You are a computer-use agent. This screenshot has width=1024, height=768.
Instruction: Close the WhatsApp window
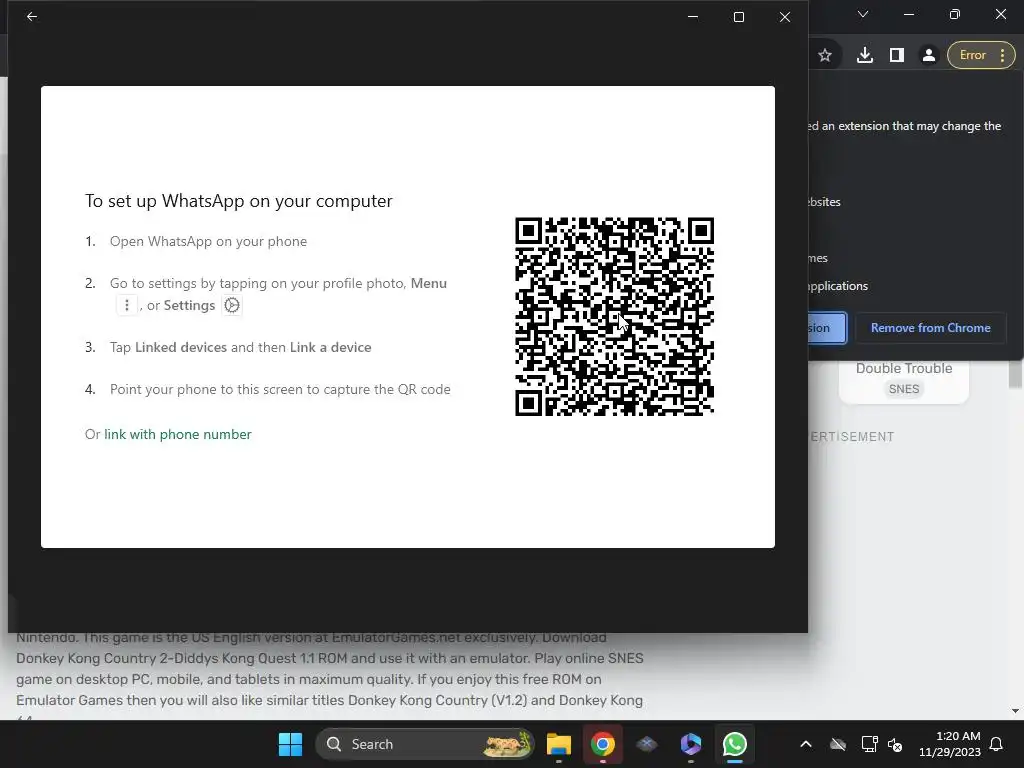click(785, 17)
